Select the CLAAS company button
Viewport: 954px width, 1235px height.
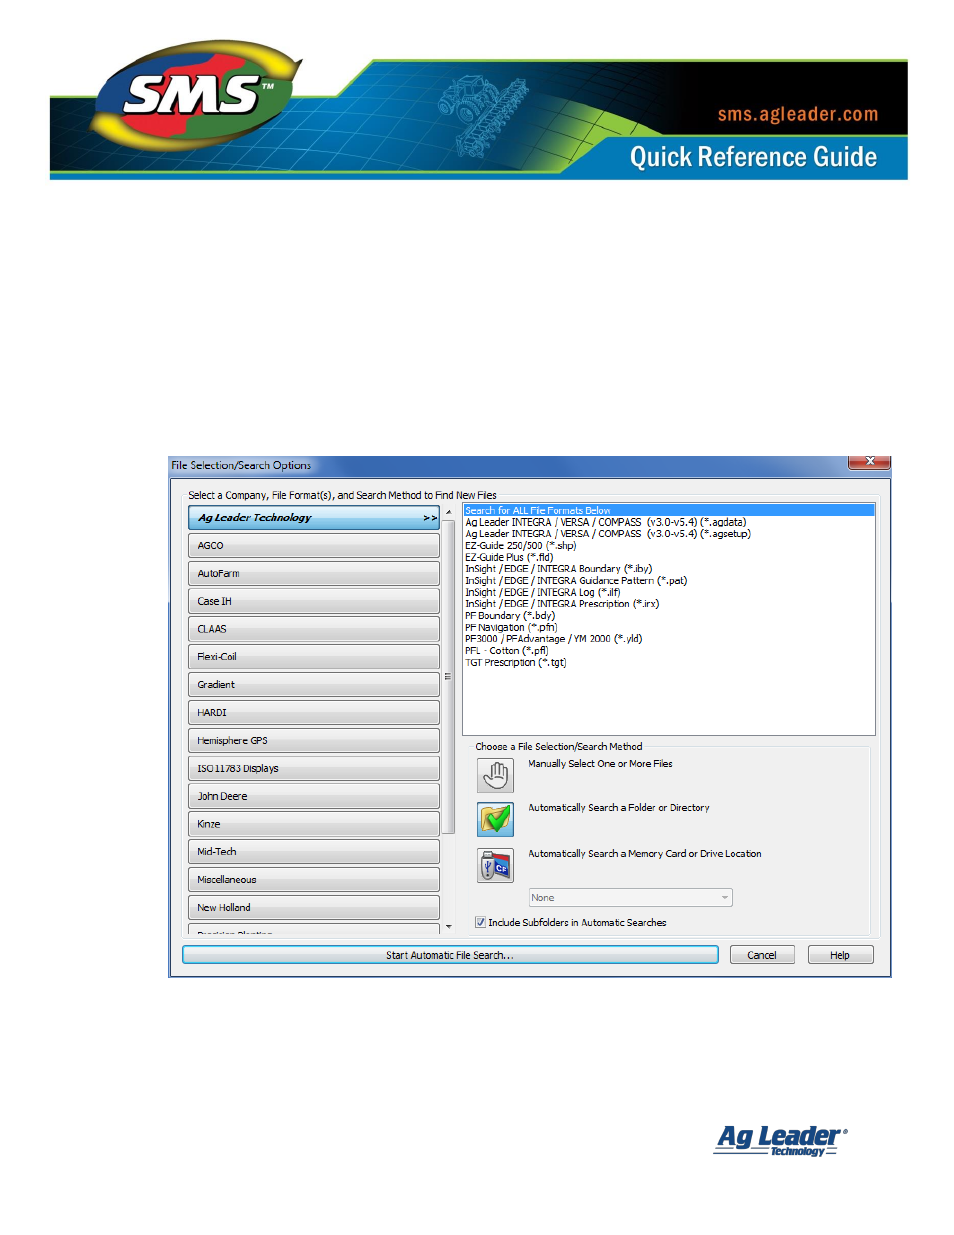point(314,629)
